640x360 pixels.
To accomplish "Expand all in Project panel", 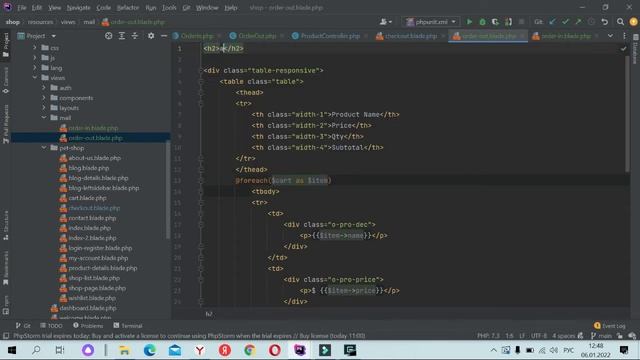I will [122, 36].
